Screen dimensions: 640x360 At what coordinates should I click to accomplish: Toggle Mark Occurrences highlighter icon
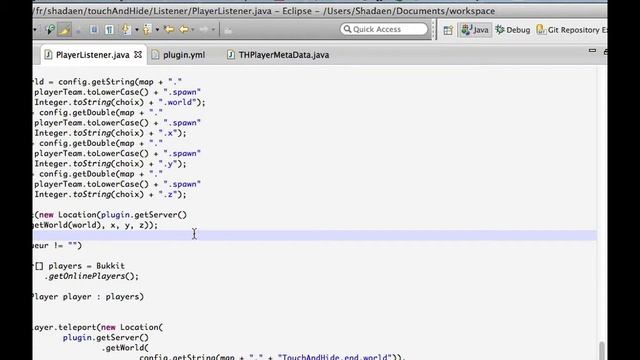coord(64,29)
